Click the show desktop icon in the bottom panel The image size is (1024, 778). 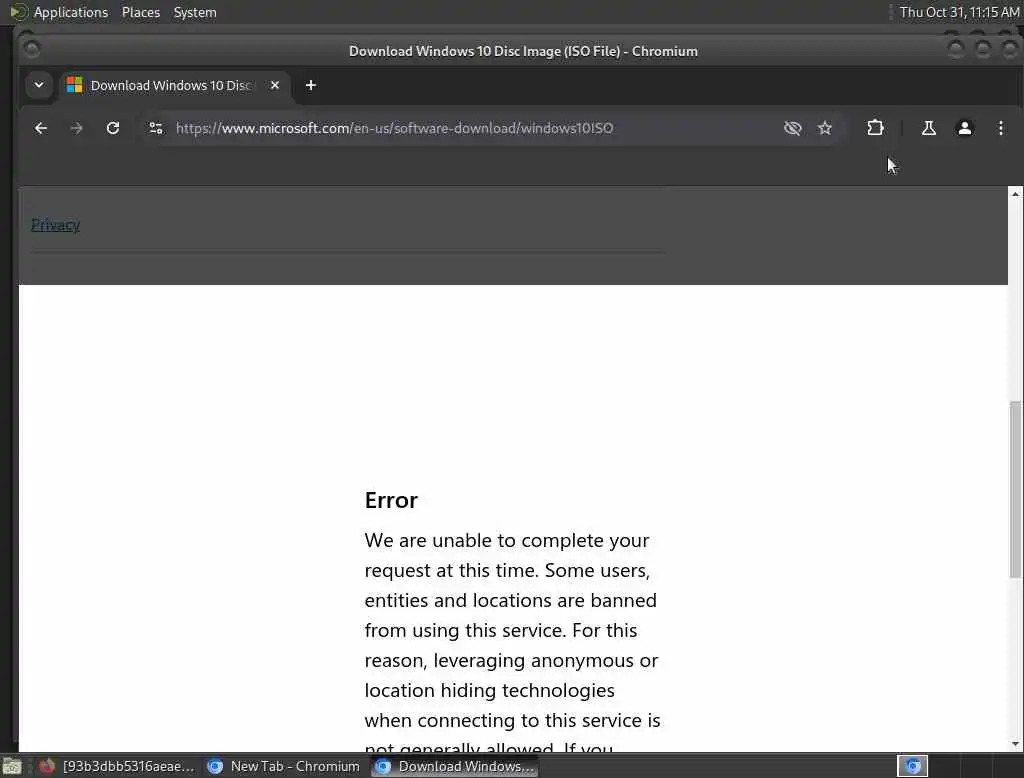[12, 766]
